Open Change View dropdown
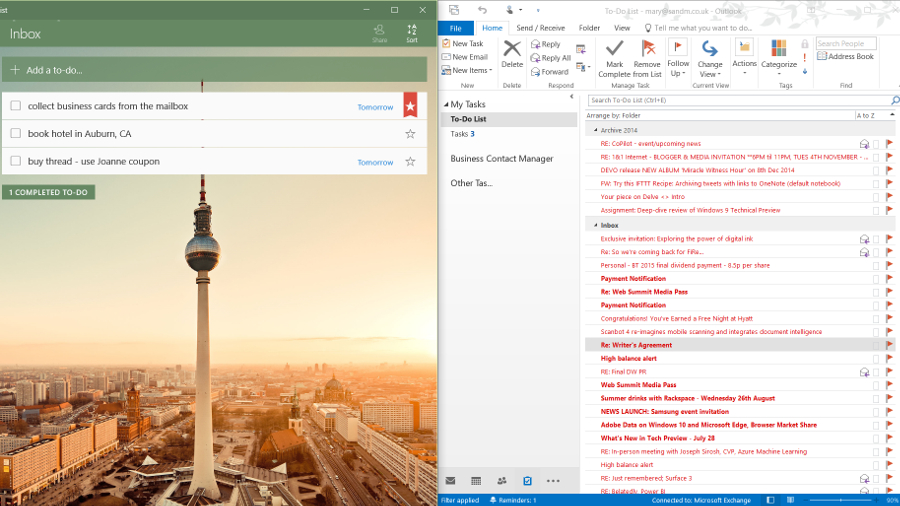Viewport: 900px width, 506px height. 710,59
